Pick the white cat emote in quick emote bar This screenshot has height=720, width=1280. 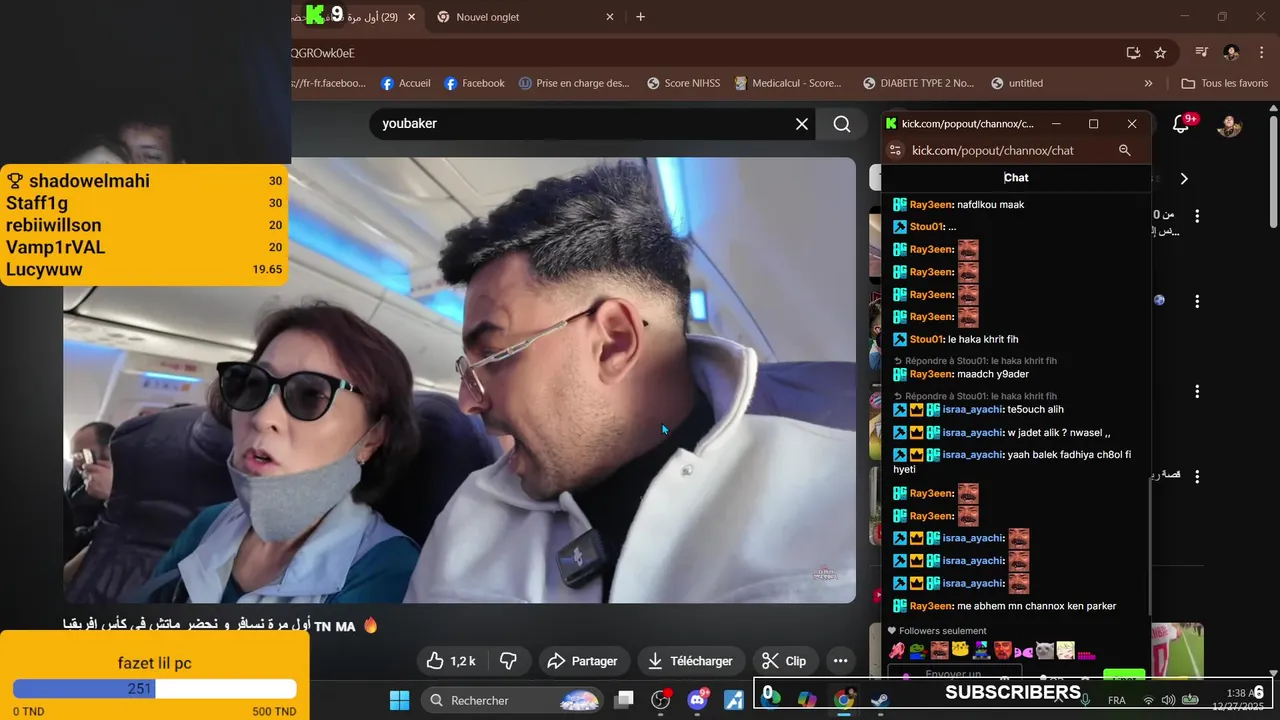pos(1044,651)
